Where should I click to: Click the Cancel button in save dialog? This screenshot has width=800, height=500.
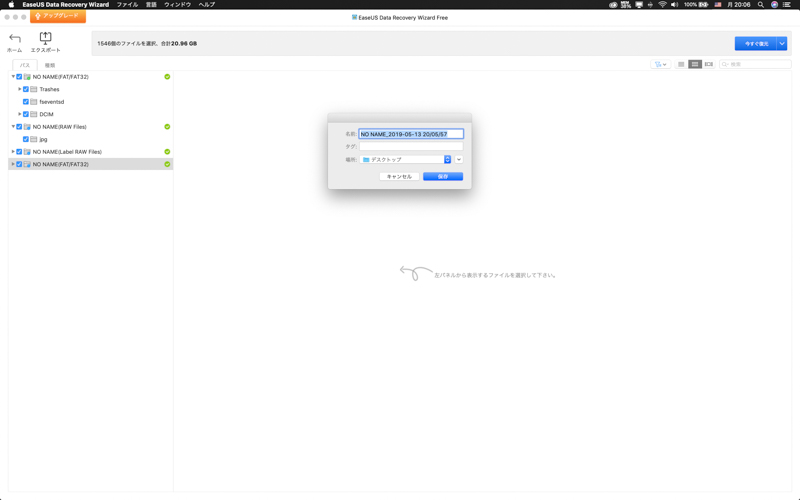tap(399, 177)
